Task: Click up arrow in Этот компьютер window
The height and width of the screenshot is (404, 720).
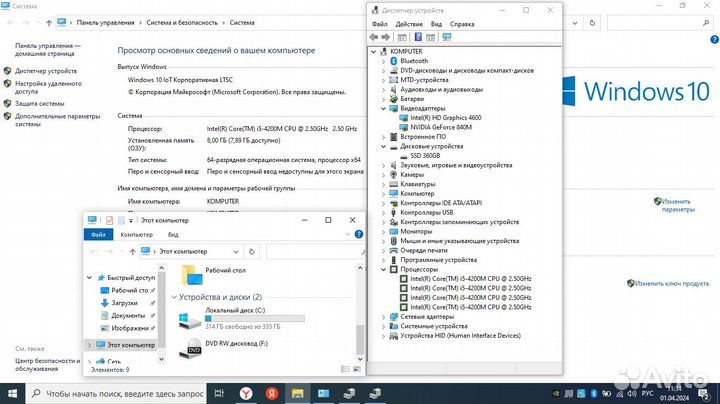Action: 133,252
